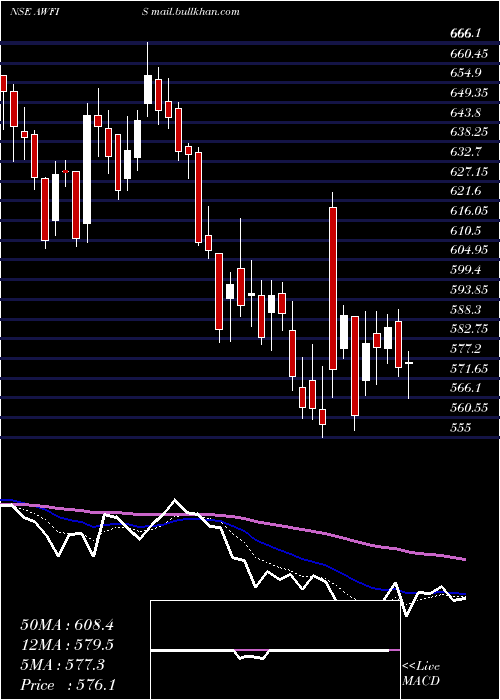Click the 604.95 price axis label
Viewport: 500px width, 700px height.
point(469,250)
